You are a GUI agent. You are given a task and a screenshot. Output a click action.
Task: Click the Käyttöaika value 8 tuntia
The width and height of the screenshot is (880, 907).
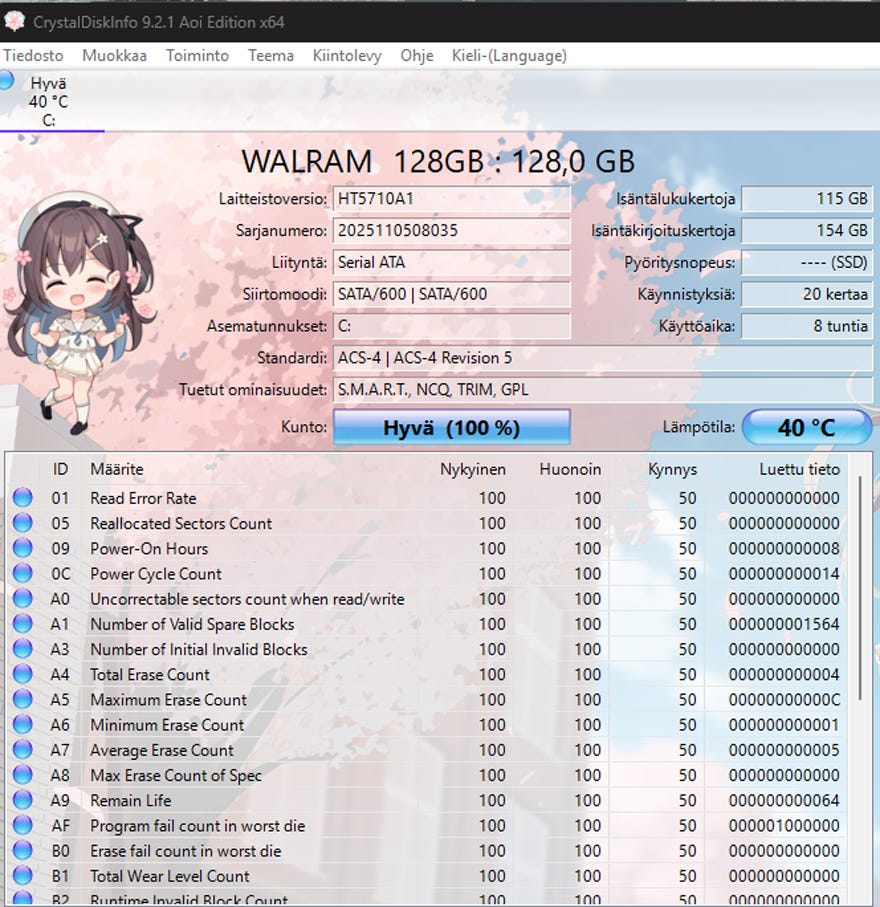(807, 326)
